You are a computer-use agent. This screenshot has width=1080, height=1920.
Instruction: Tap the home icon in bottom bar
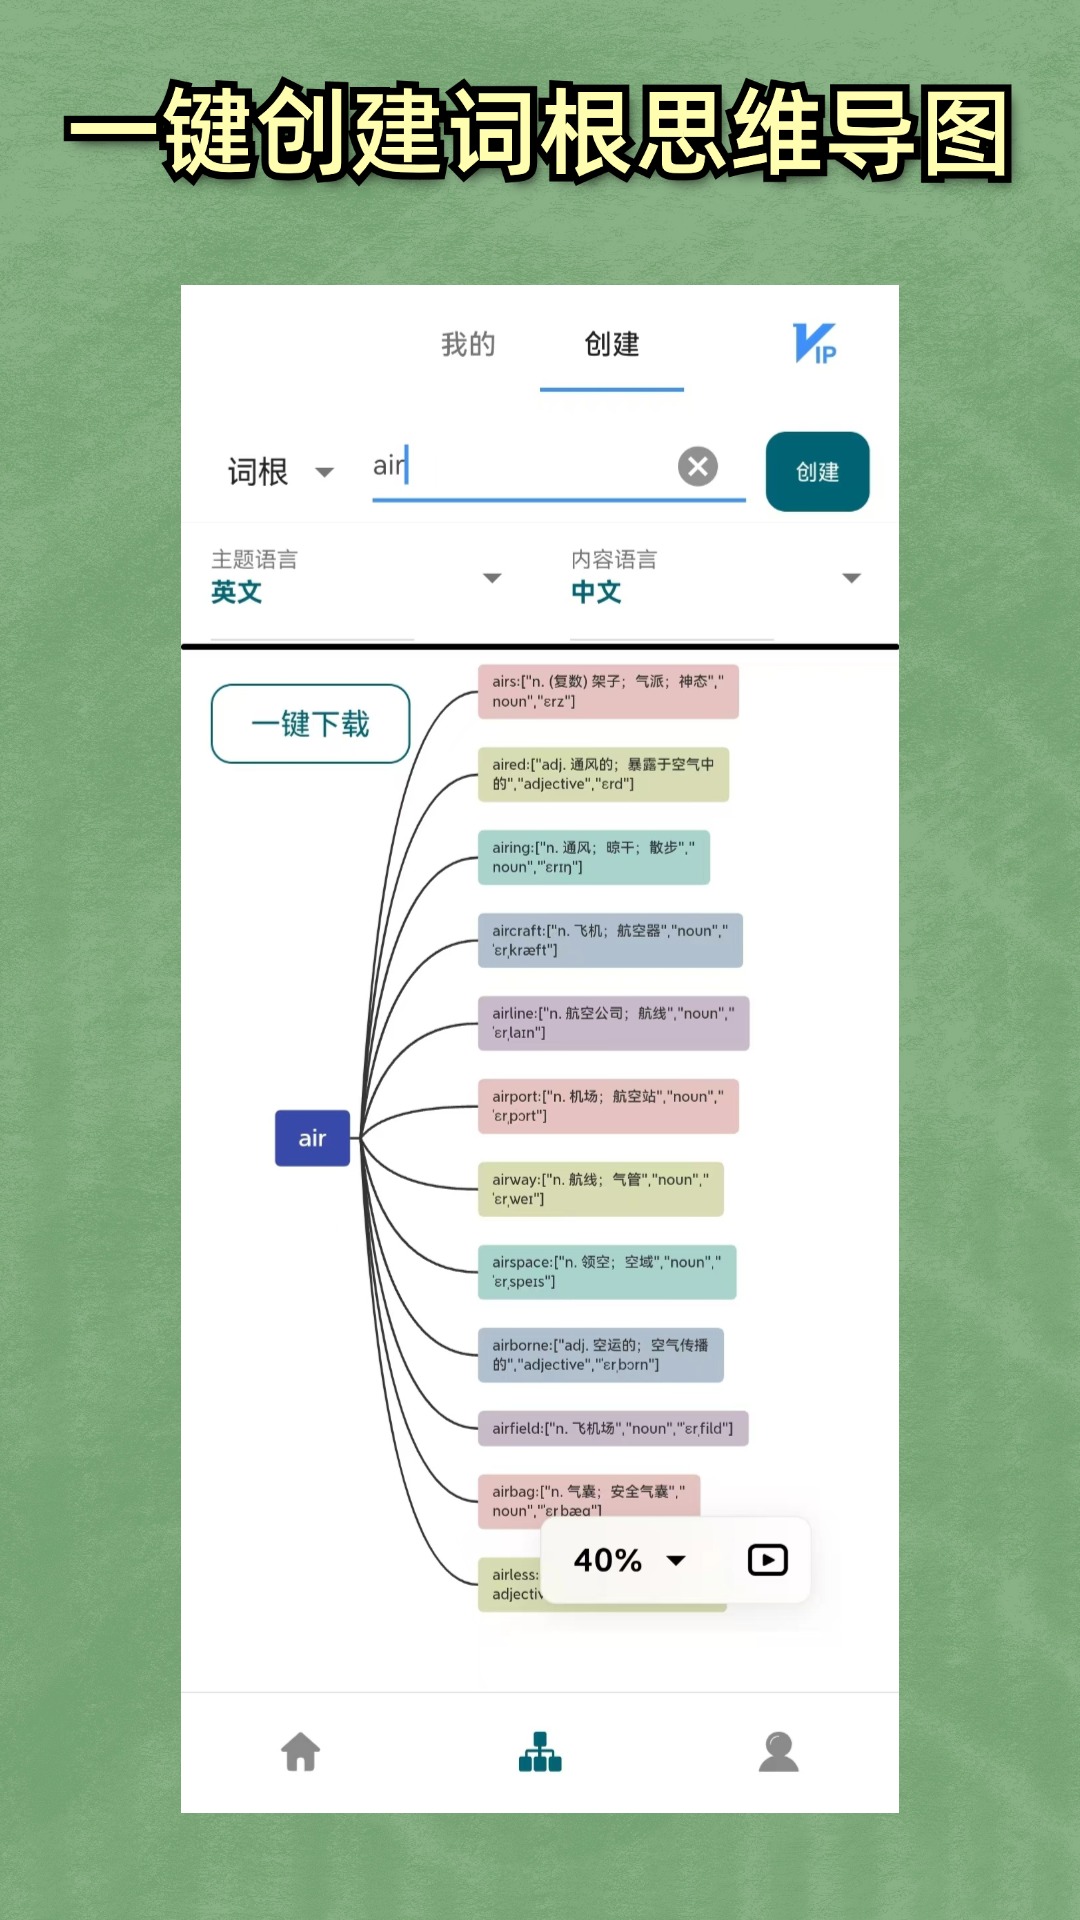point(300,1752)
